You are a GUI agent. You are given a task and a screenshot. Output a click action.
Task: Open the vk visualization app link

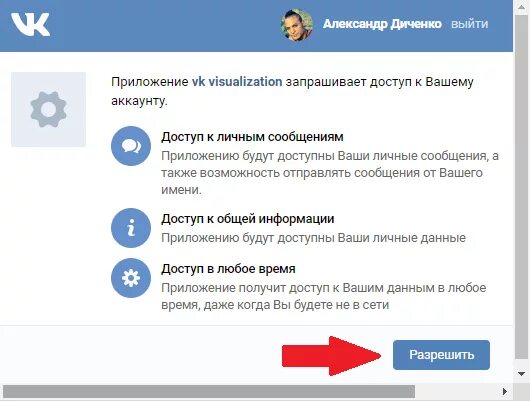(x=237, y=82)
